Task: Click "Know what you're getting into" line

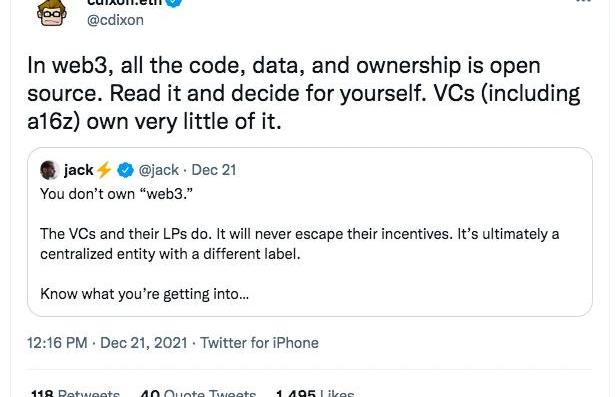Action: pyautogui.click(x=144, y=294)
